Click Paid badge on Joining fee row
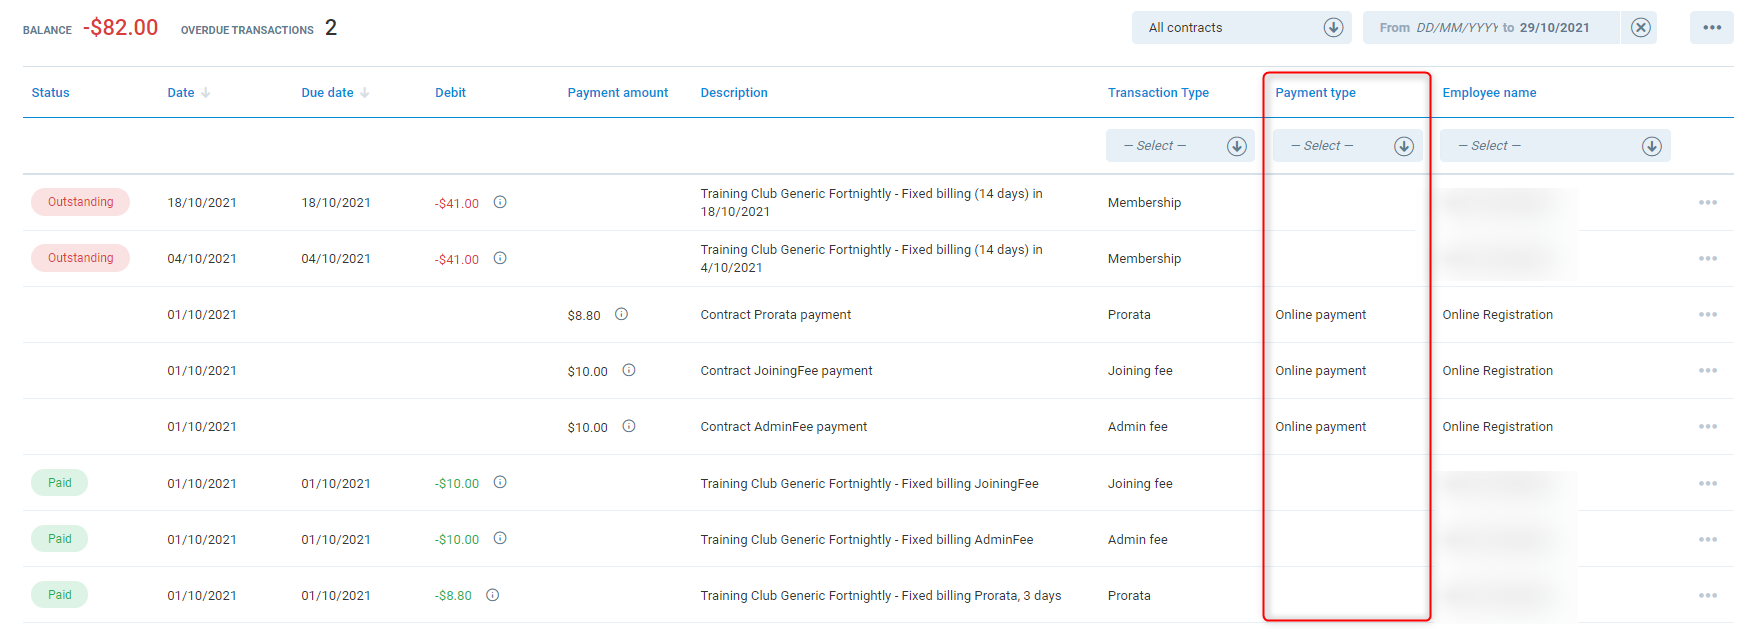Screen dimensions: 1754x629 pos(60,483)
